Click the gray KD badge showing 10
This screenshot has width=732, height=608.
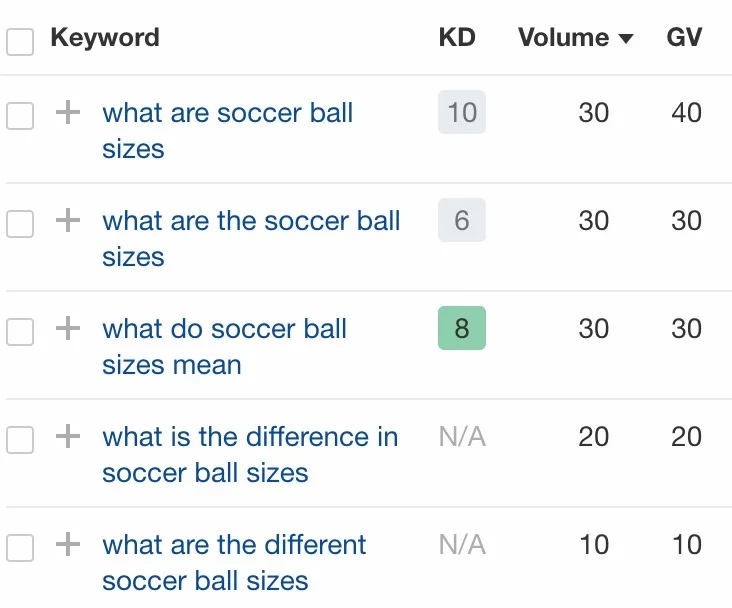click(x=462, y=112)
